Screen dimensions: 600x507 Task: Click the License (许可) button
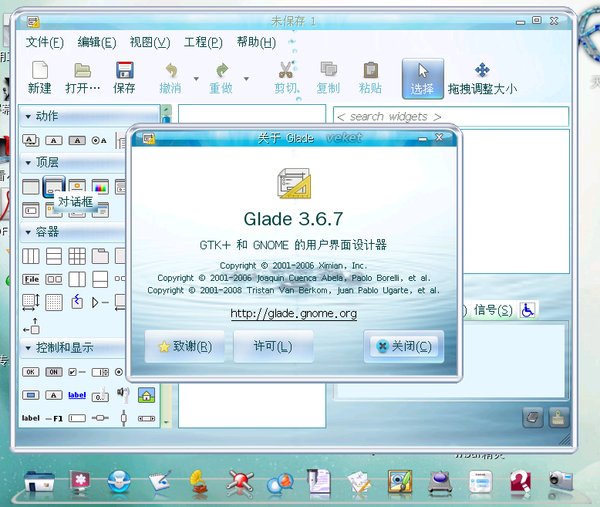273,346
